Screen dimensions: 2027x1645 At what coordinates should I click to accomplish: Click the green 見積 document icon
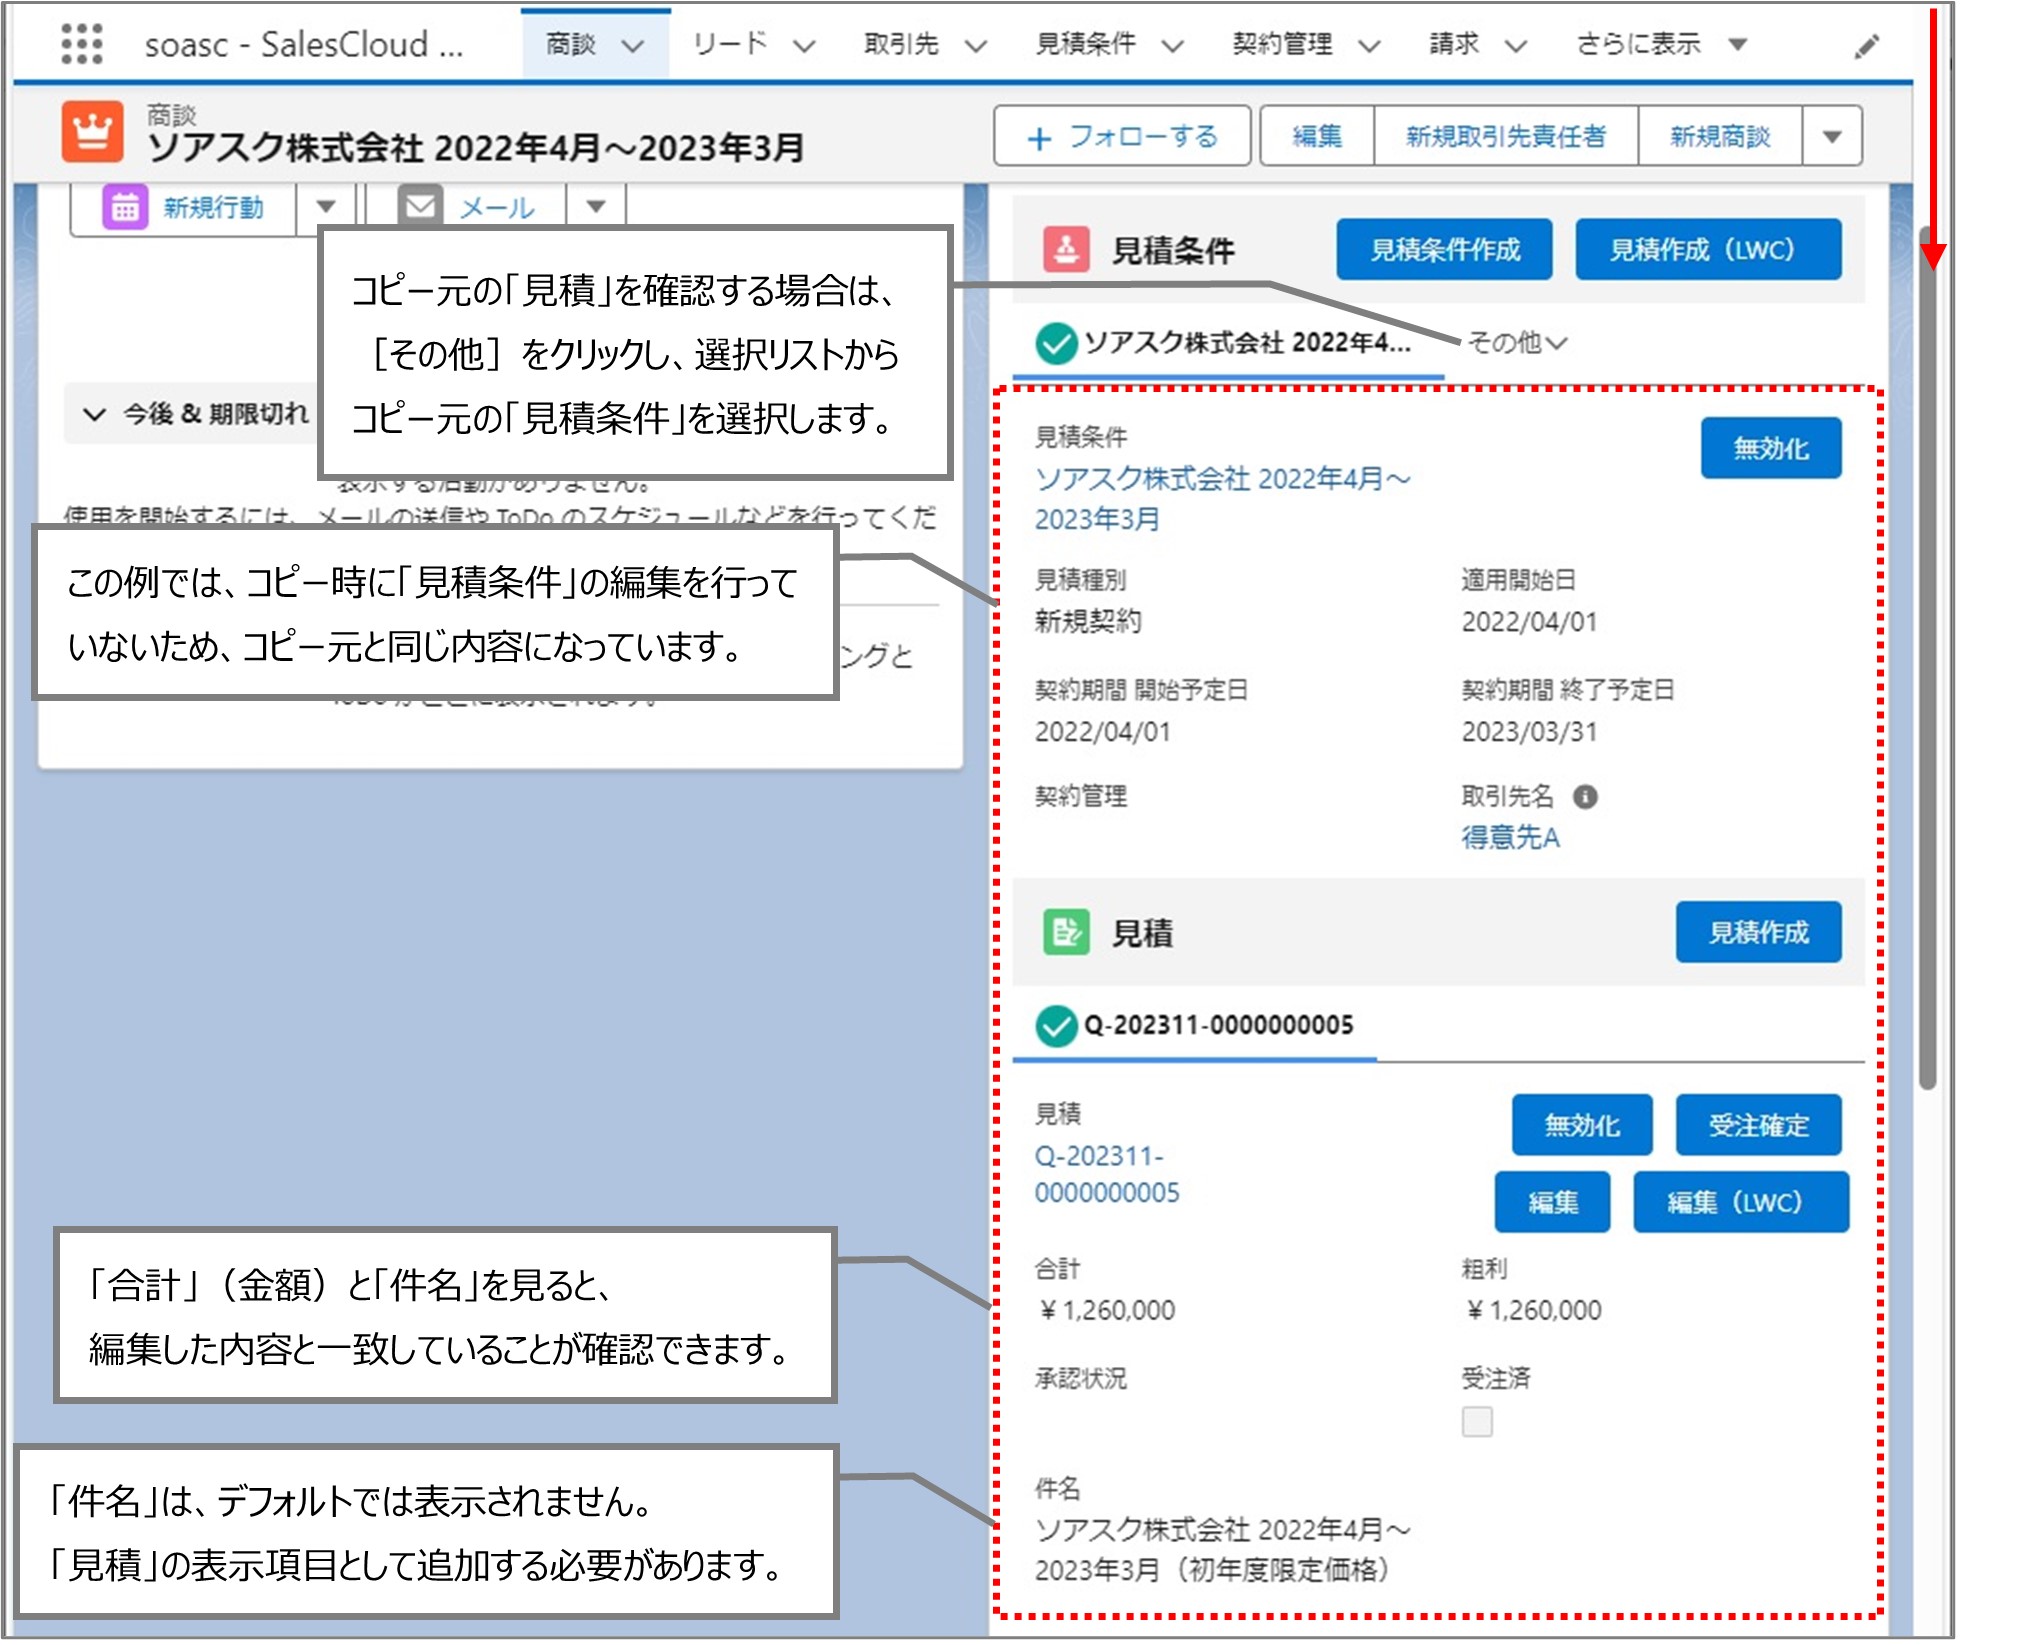click(1066, 932)
